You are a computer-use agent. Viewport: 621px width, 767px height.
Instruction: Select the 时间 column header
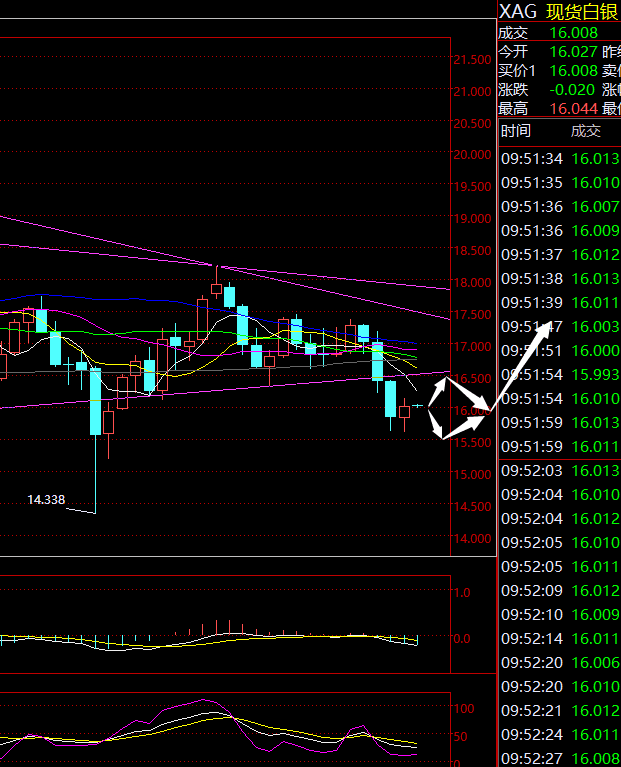click(516, 131)
